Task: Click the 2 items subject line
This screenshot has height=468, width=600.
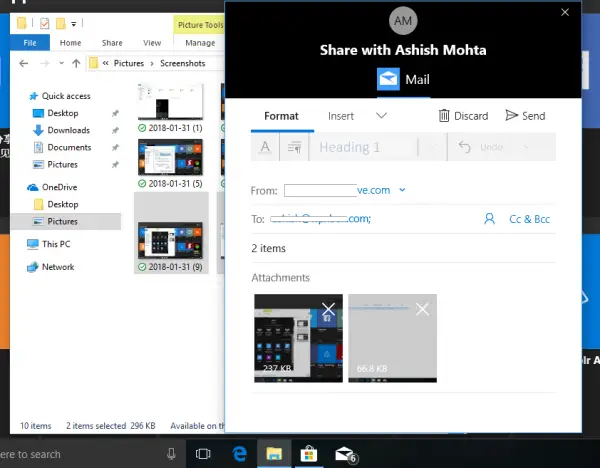Action: [x=403, y=248]
